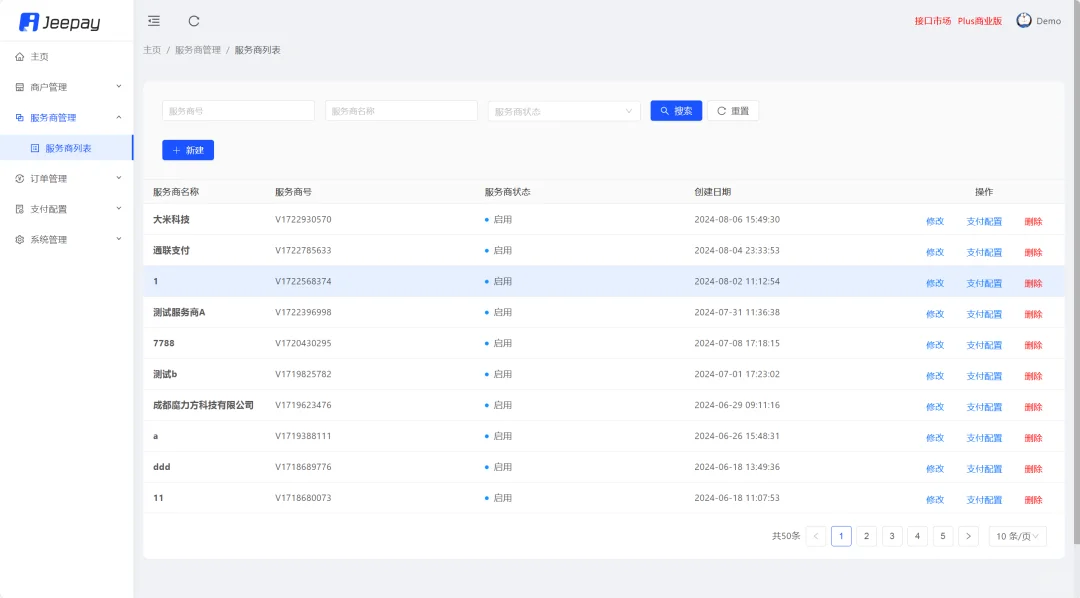Screen dimensions: 1080x598
Task: Open the 10条/页 page size selector
Action: (1017, 536)
